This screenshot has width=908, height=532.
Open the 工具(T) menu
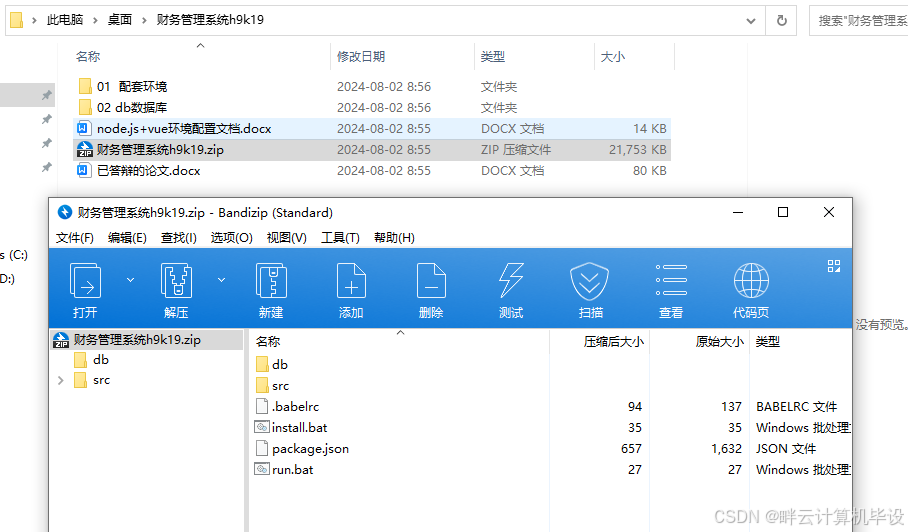pyautogui.click(x=340, y=238)
